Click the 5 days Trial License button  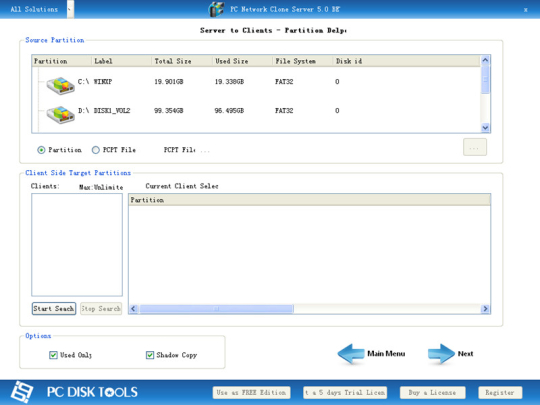(345, 393)
